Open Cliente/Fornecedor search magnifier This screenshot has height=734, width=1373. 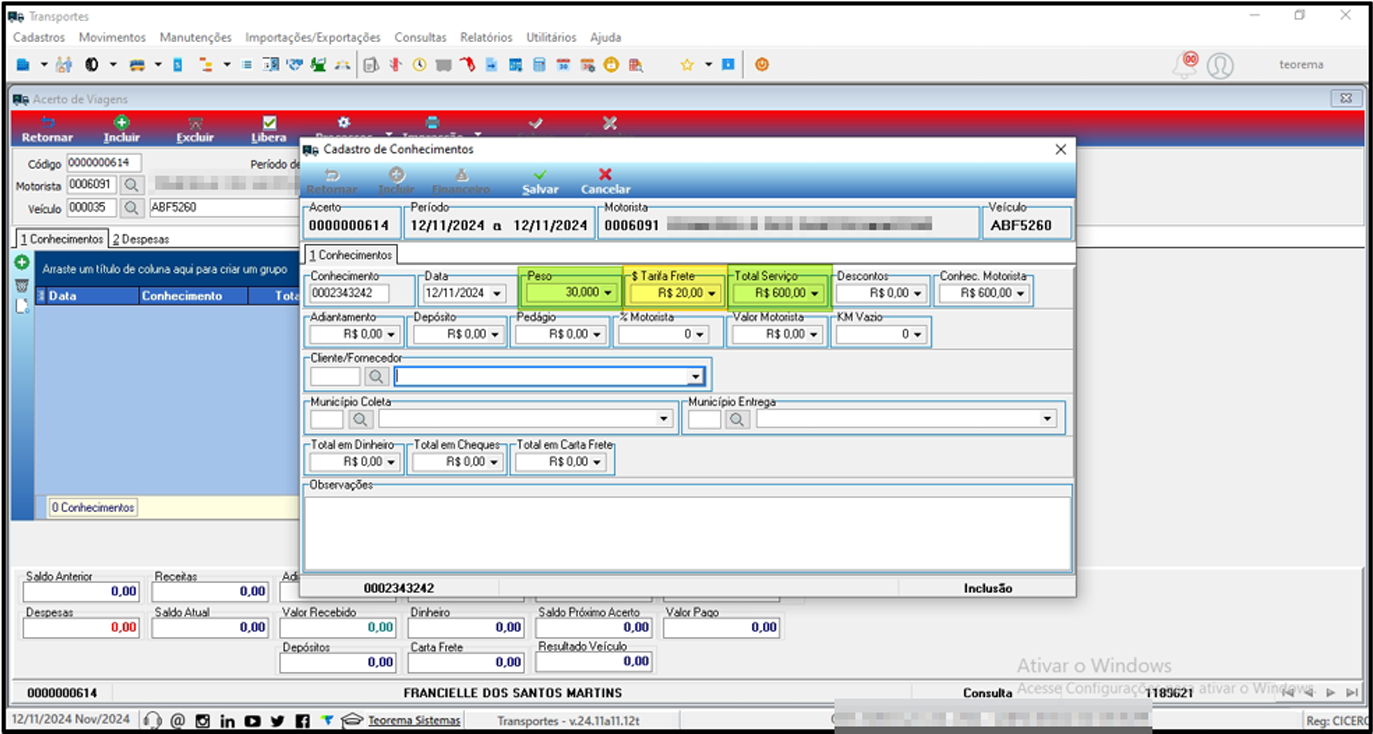click(x=376, y=377)
